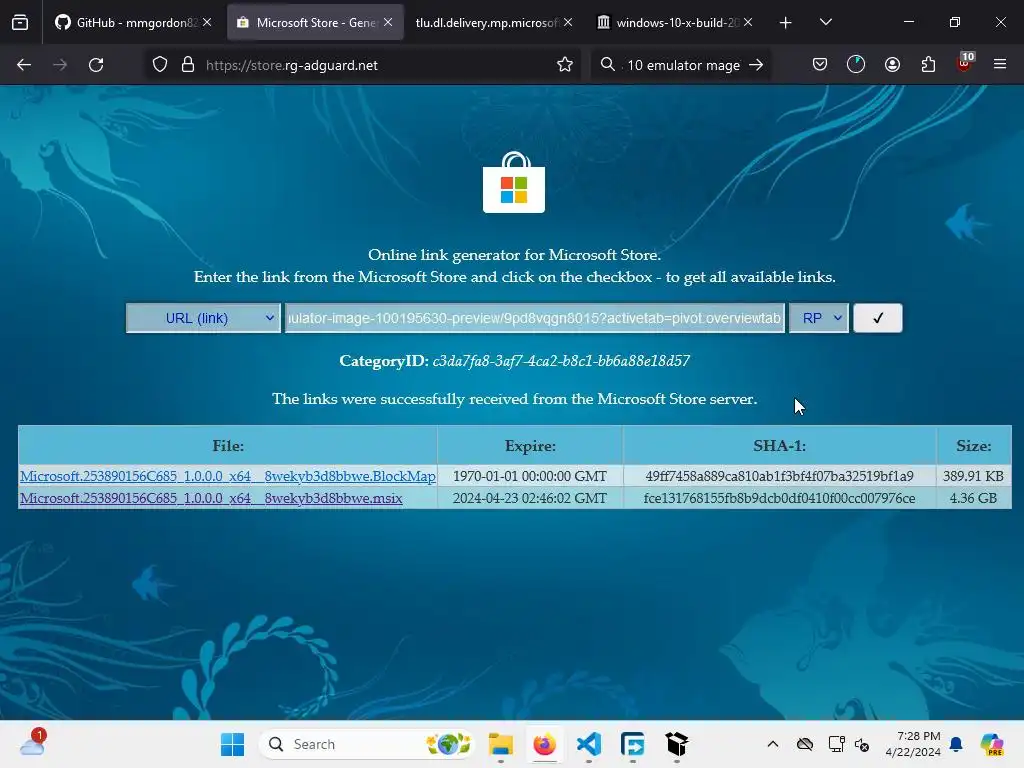Select the 4.36 GB size cell
Image resolution: width=1024 pixels, height=768 pixels.
pyautogui.click(x=973, y=498)
